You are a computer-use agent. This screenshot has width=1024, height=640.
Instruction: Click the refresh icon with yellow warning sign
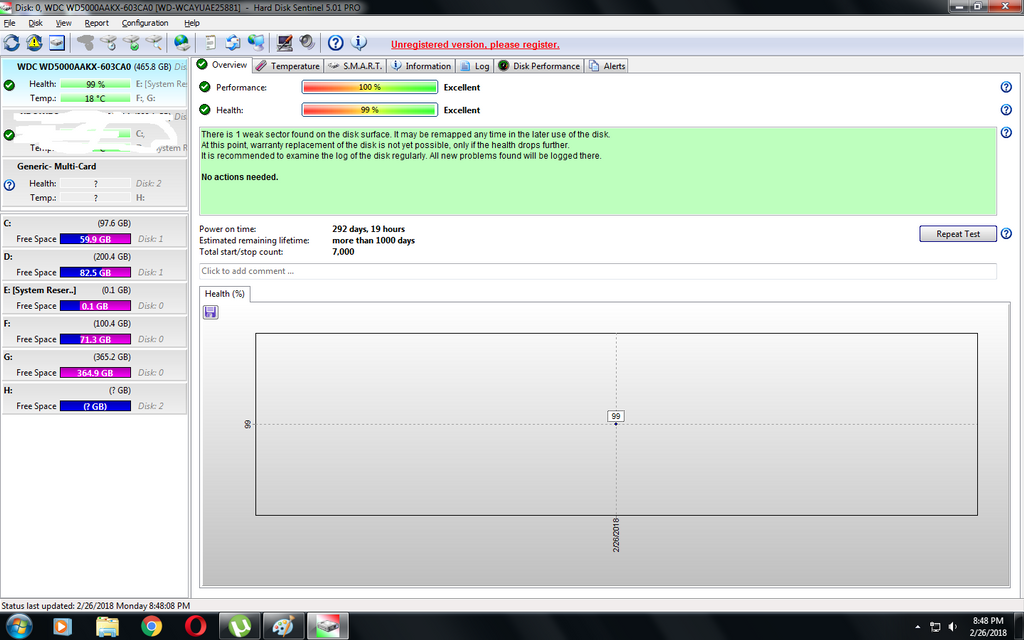click(x=34, y=43)
